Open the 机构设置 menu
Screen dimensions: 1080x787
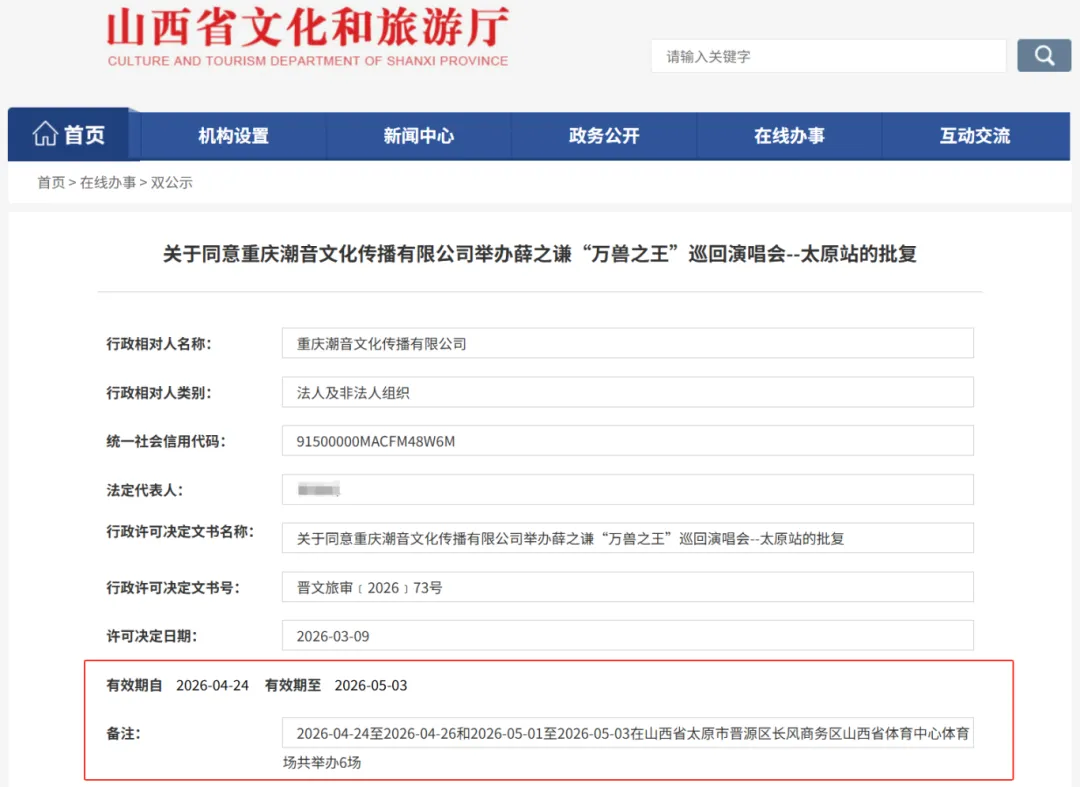pyautogui.click(x=233, y=136)
